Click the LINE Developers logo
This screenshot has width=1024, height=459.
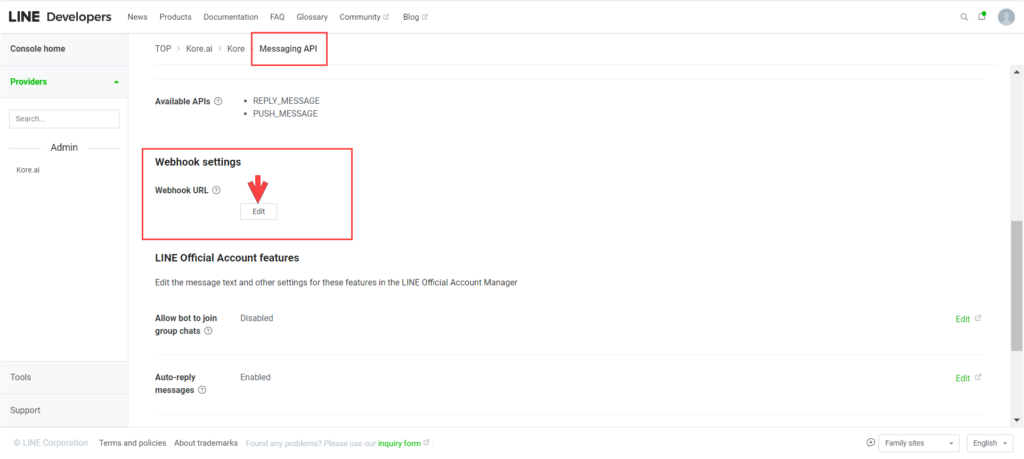click(62, 17)
